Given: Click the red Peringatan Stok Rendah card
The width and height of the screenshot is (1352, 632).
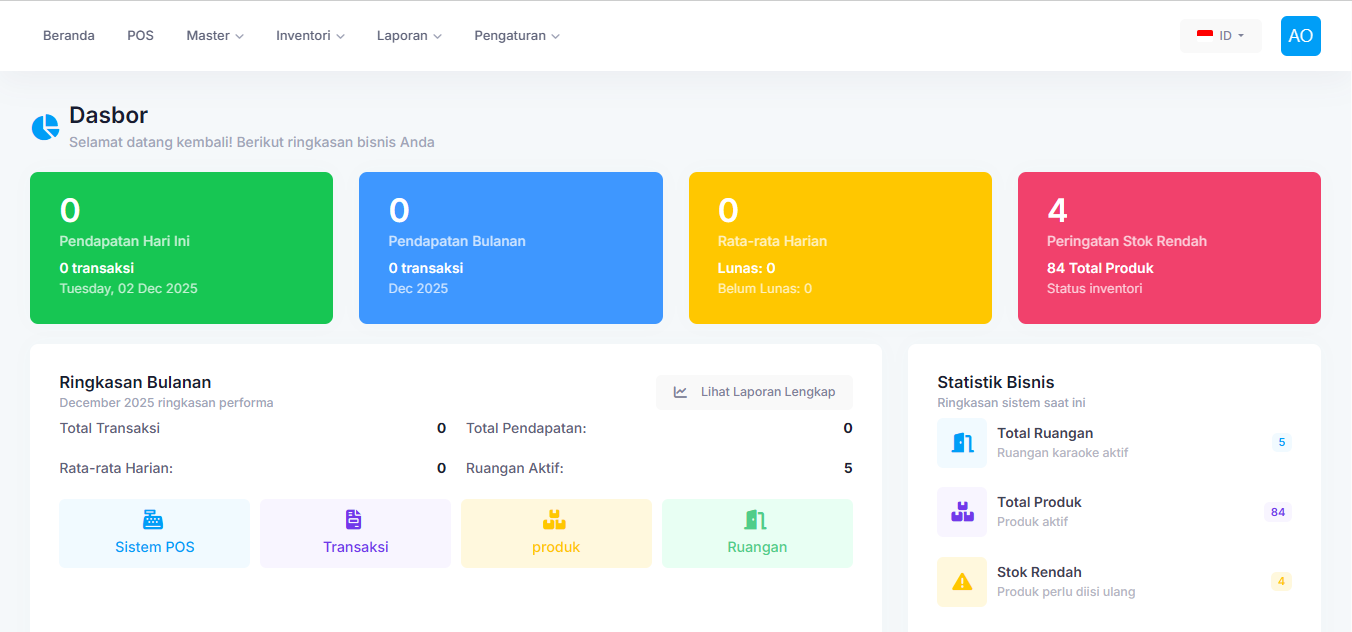Looking at the screenshot, I should pos(1169,248).
